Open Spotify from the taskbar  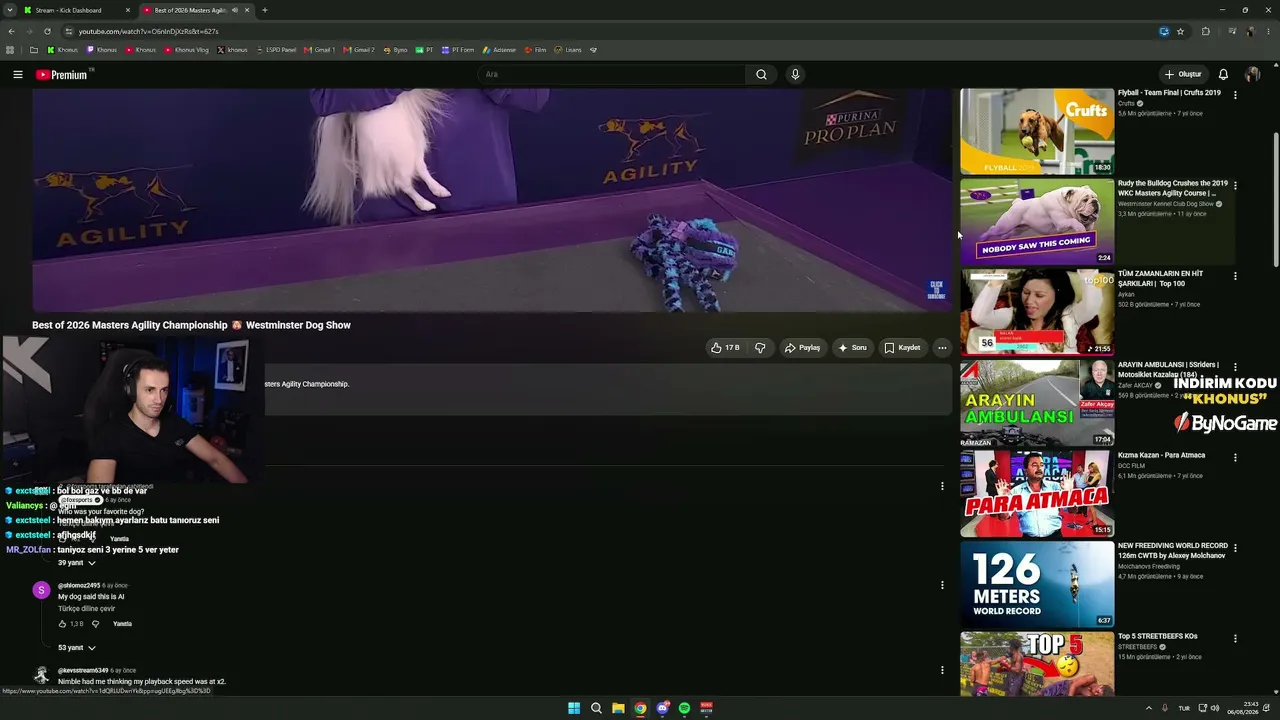[x=684, y=708]
